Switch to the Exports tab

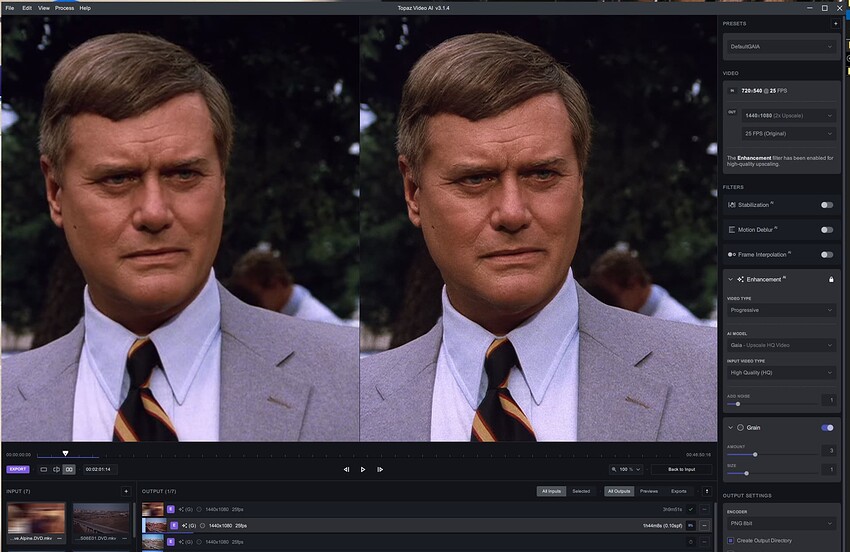(679, 491)
